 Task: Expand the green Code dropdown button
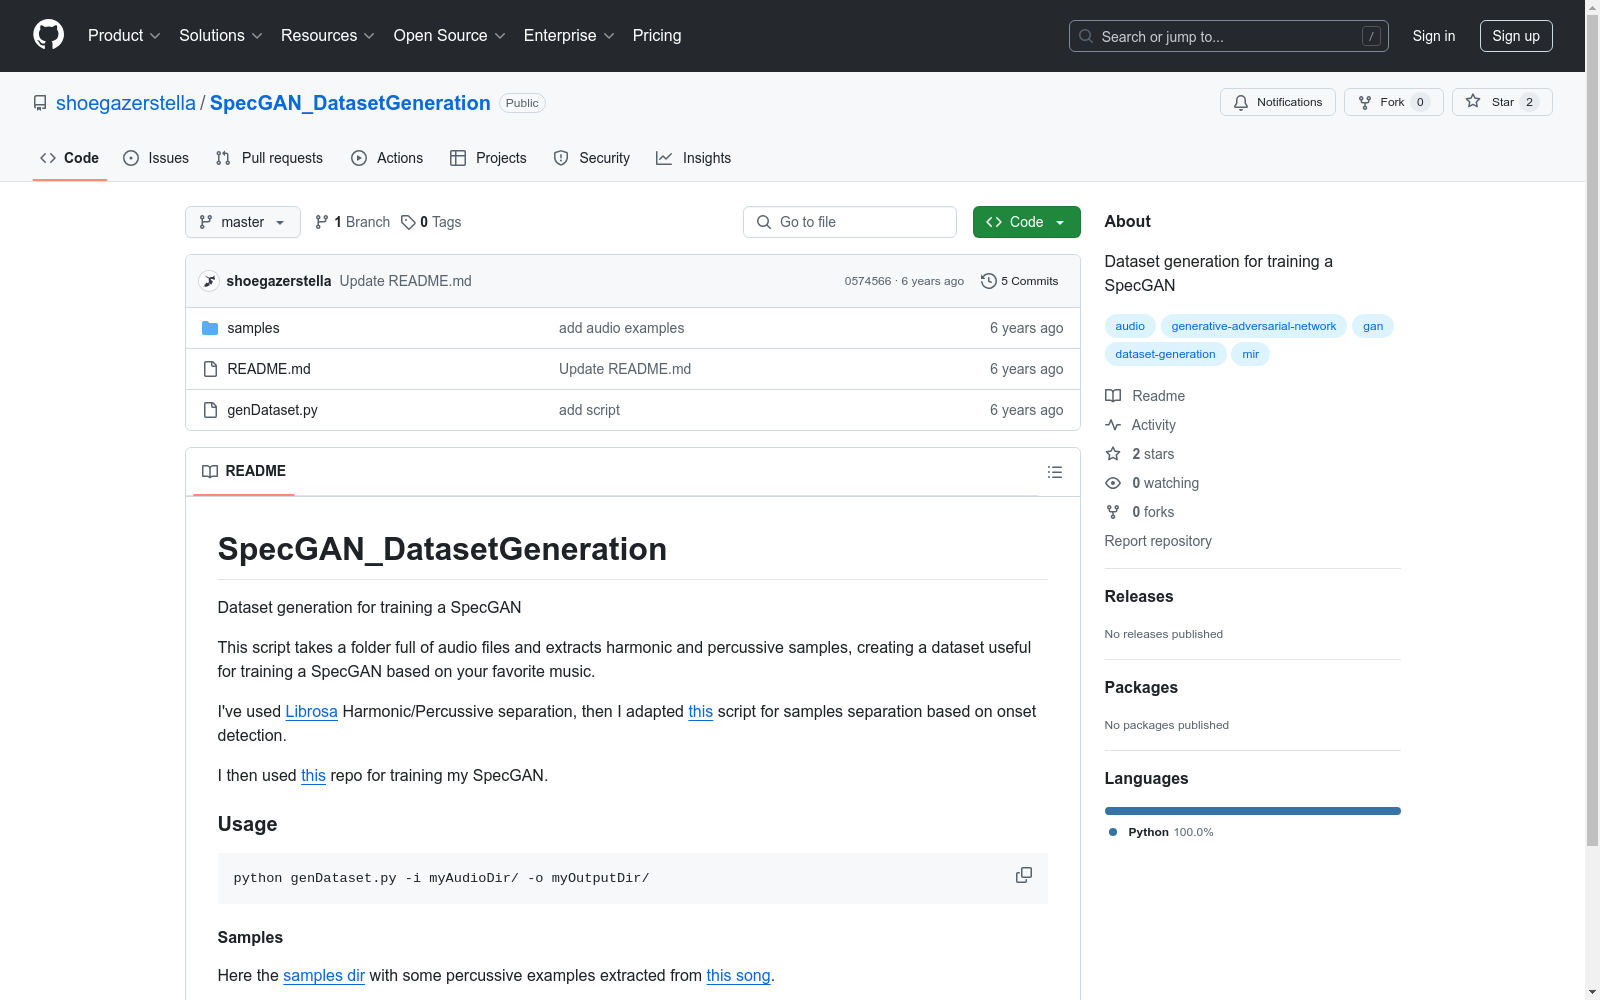pos(1026,222)
